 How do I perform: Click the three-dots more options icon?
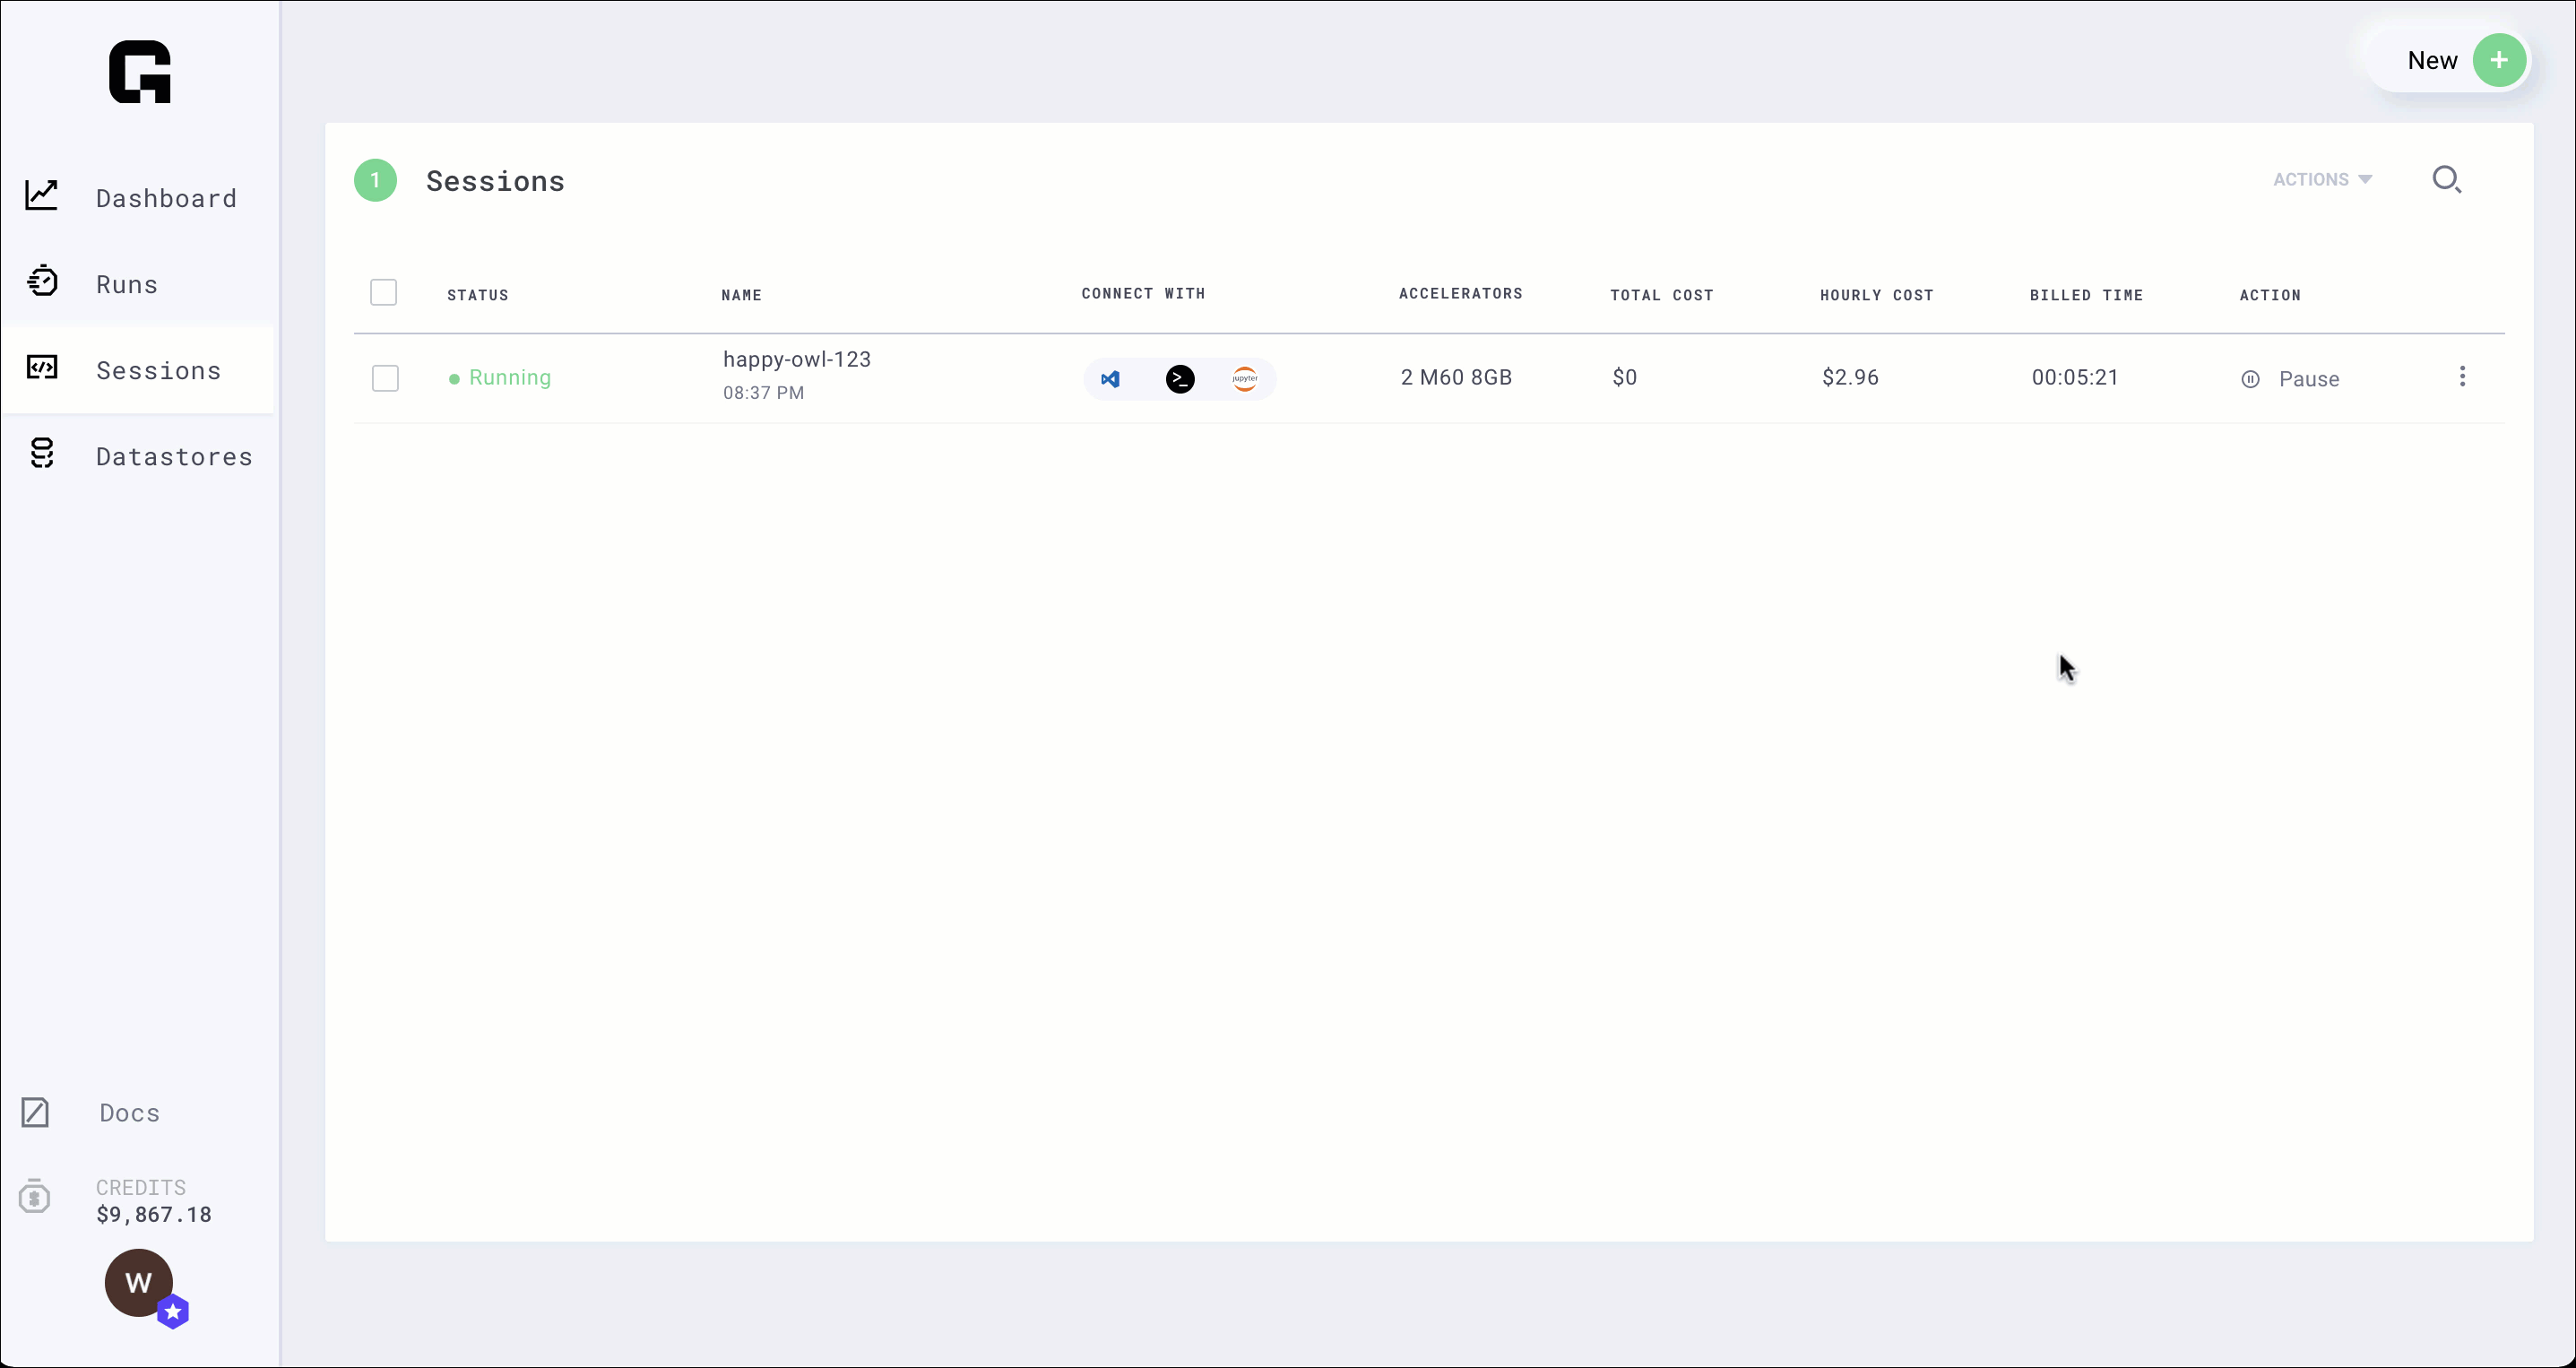pyautogui.click(x=2464, y=377)
